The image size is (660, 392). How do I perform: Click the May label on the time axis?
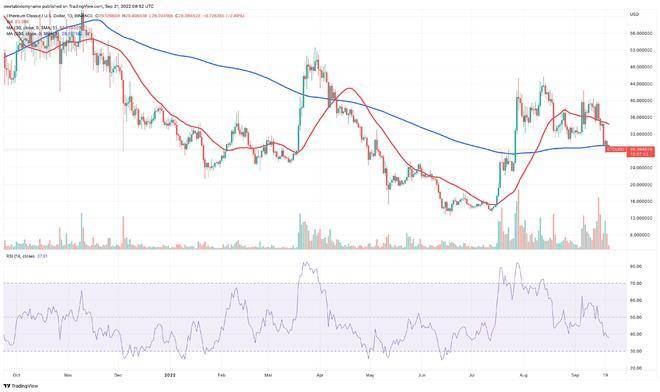point(370,374)
